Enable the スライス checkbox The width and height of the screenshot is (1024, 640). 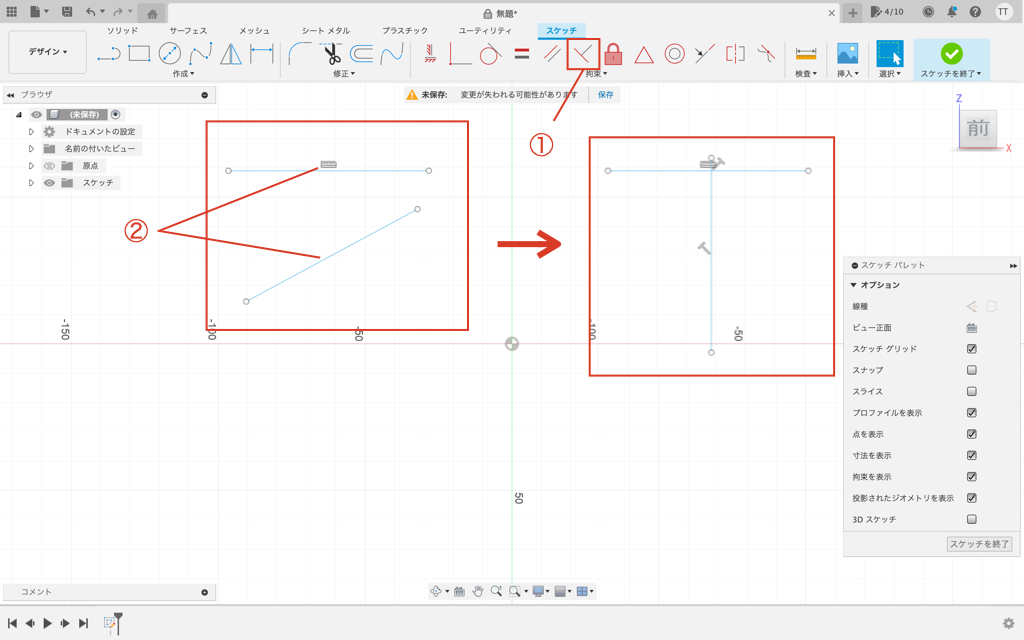pos(972,391)
